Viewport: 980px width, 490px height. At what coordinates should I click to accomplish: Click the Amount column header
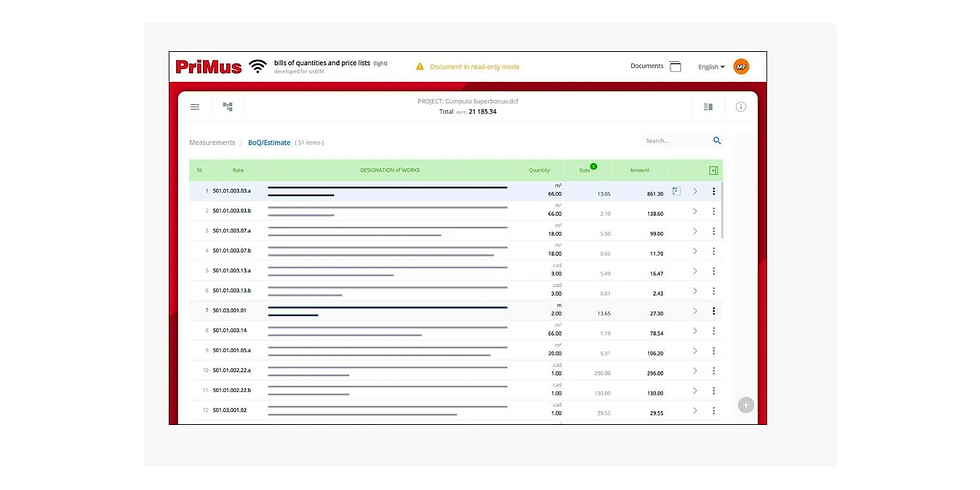[639, 170]
